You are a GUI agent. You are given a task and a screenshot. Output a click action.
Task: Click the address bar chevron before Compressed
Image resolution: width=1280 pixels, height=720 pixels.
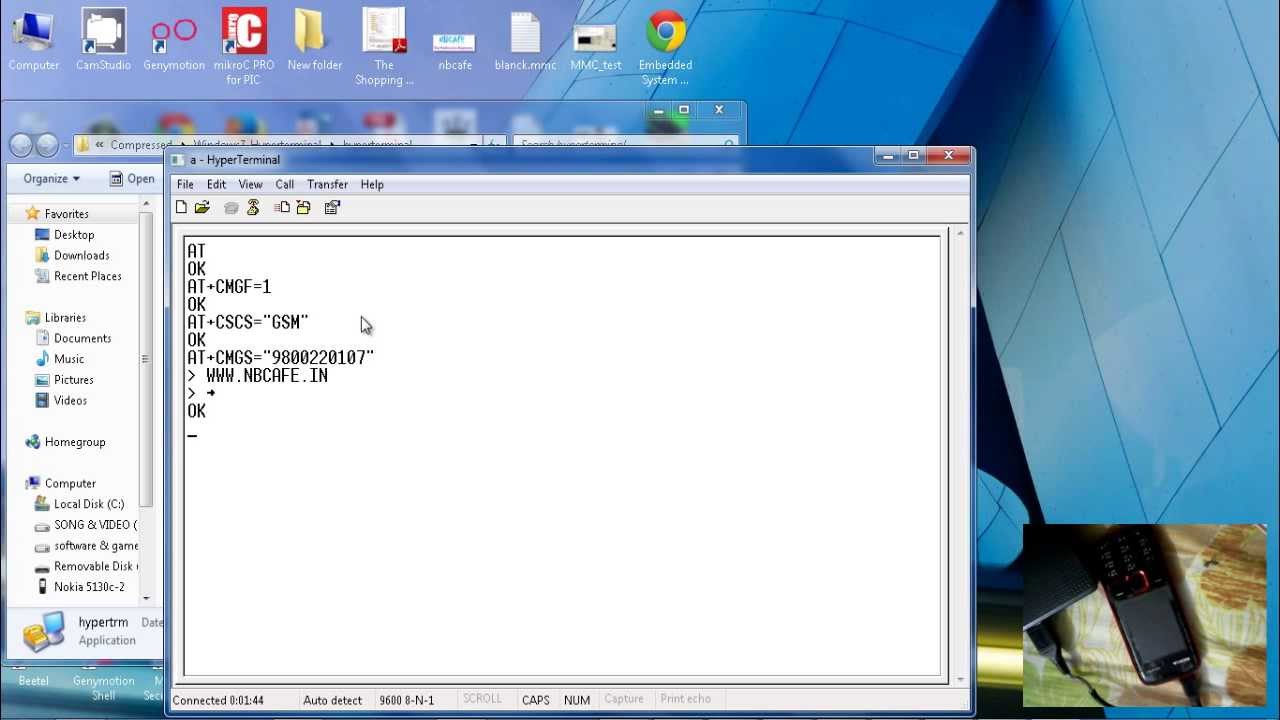100,145
